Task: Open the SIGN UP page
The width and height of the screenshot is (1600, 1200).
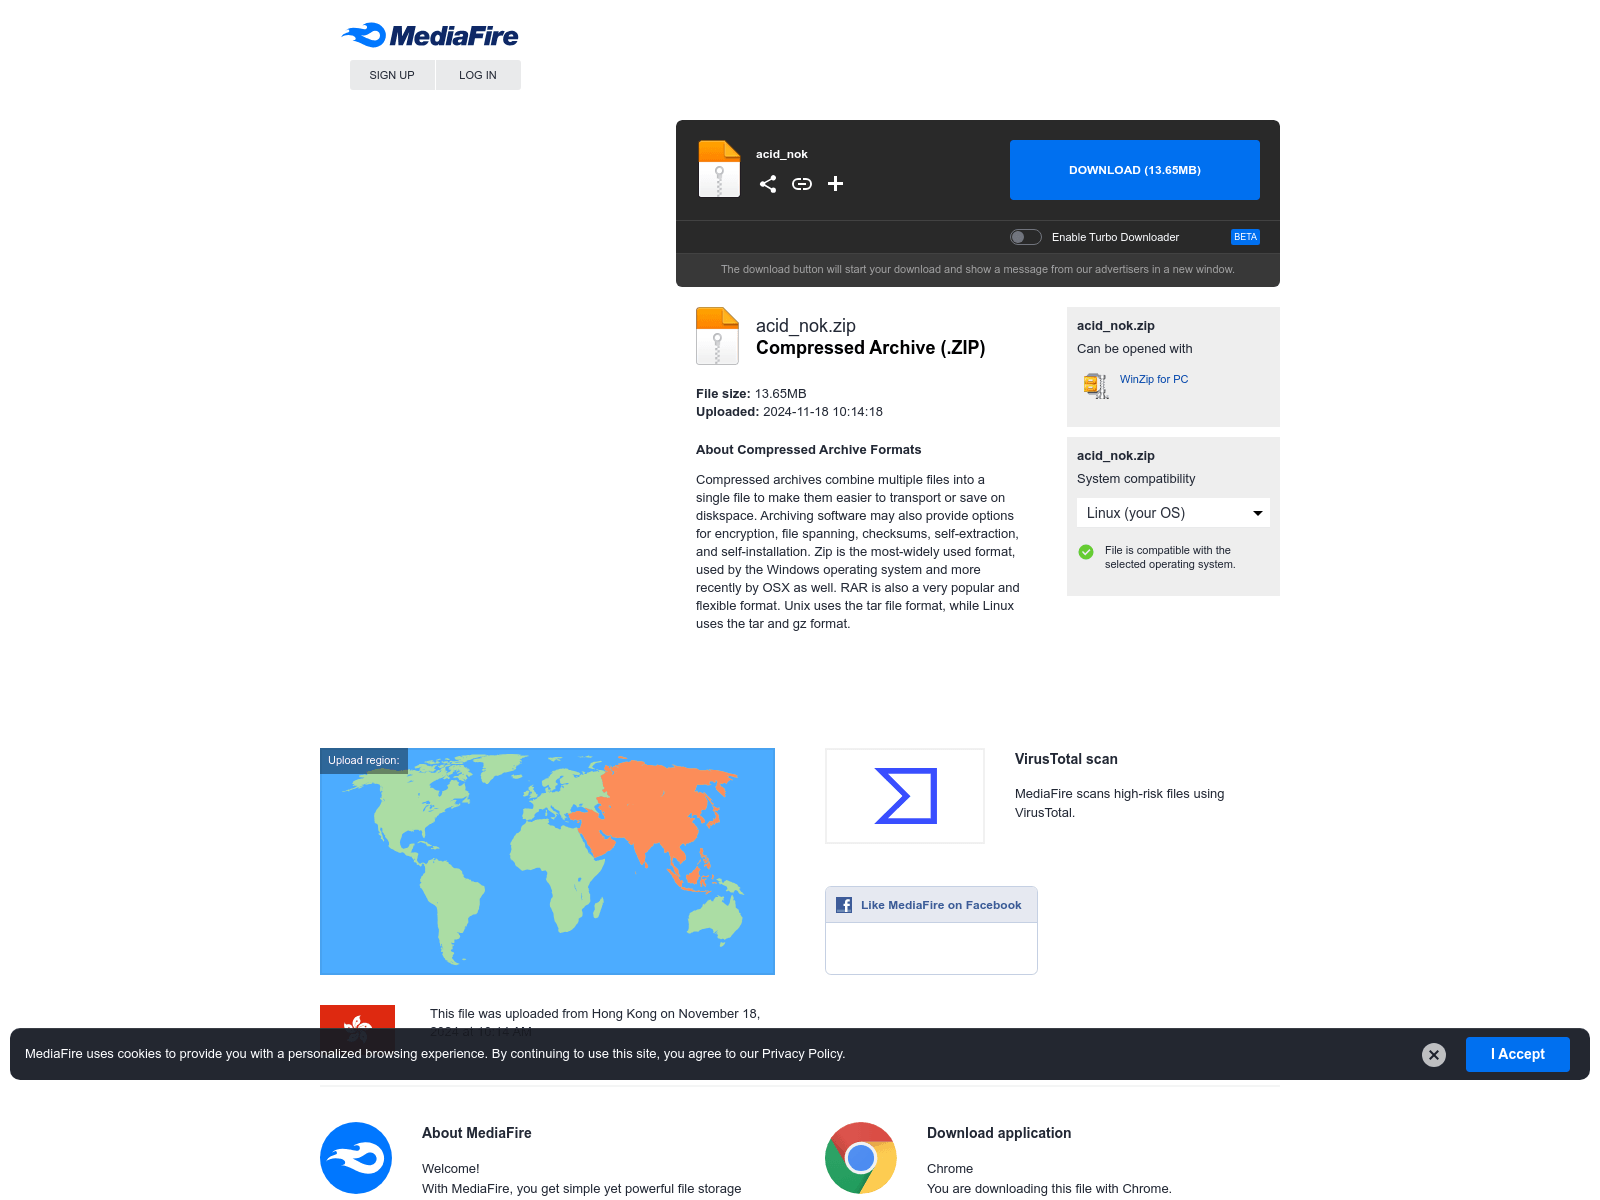Action: pyautogui.click(x=392, y=75)
